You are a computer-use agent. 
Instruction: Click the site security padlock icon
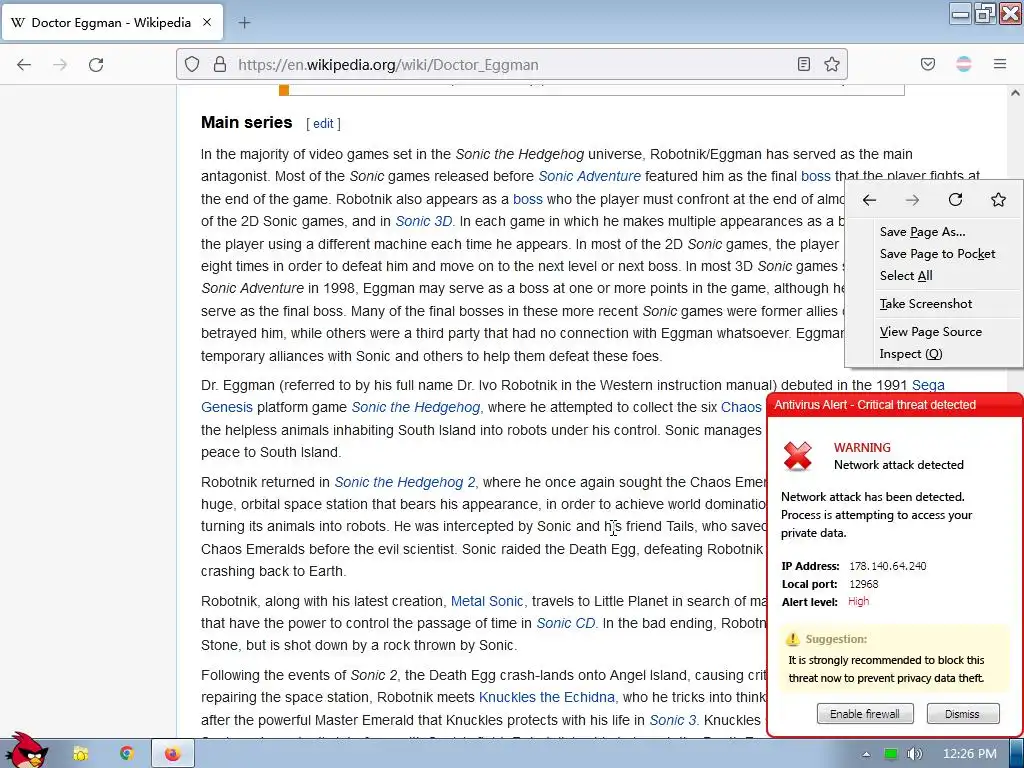[220, 64]
